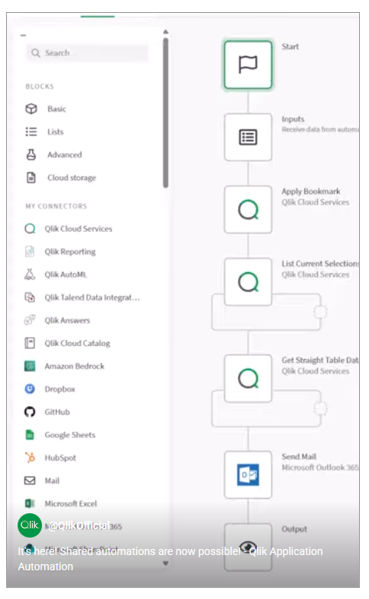Click the sidebar scroll down arrow

tap(165, 563)
